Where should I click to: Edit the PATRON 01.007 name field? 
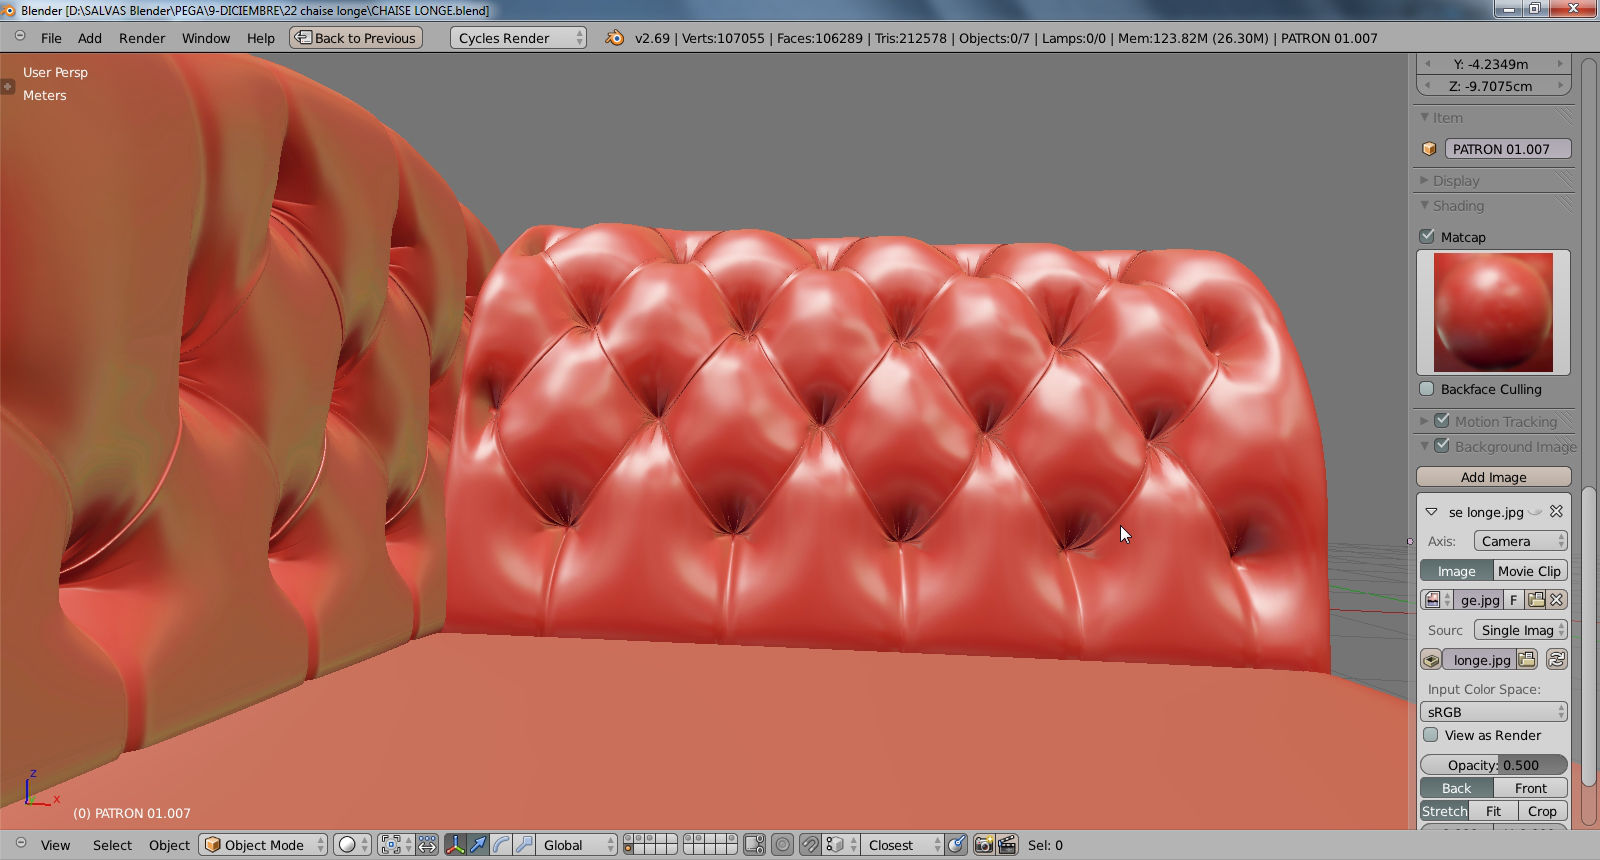click(1507, 149)
